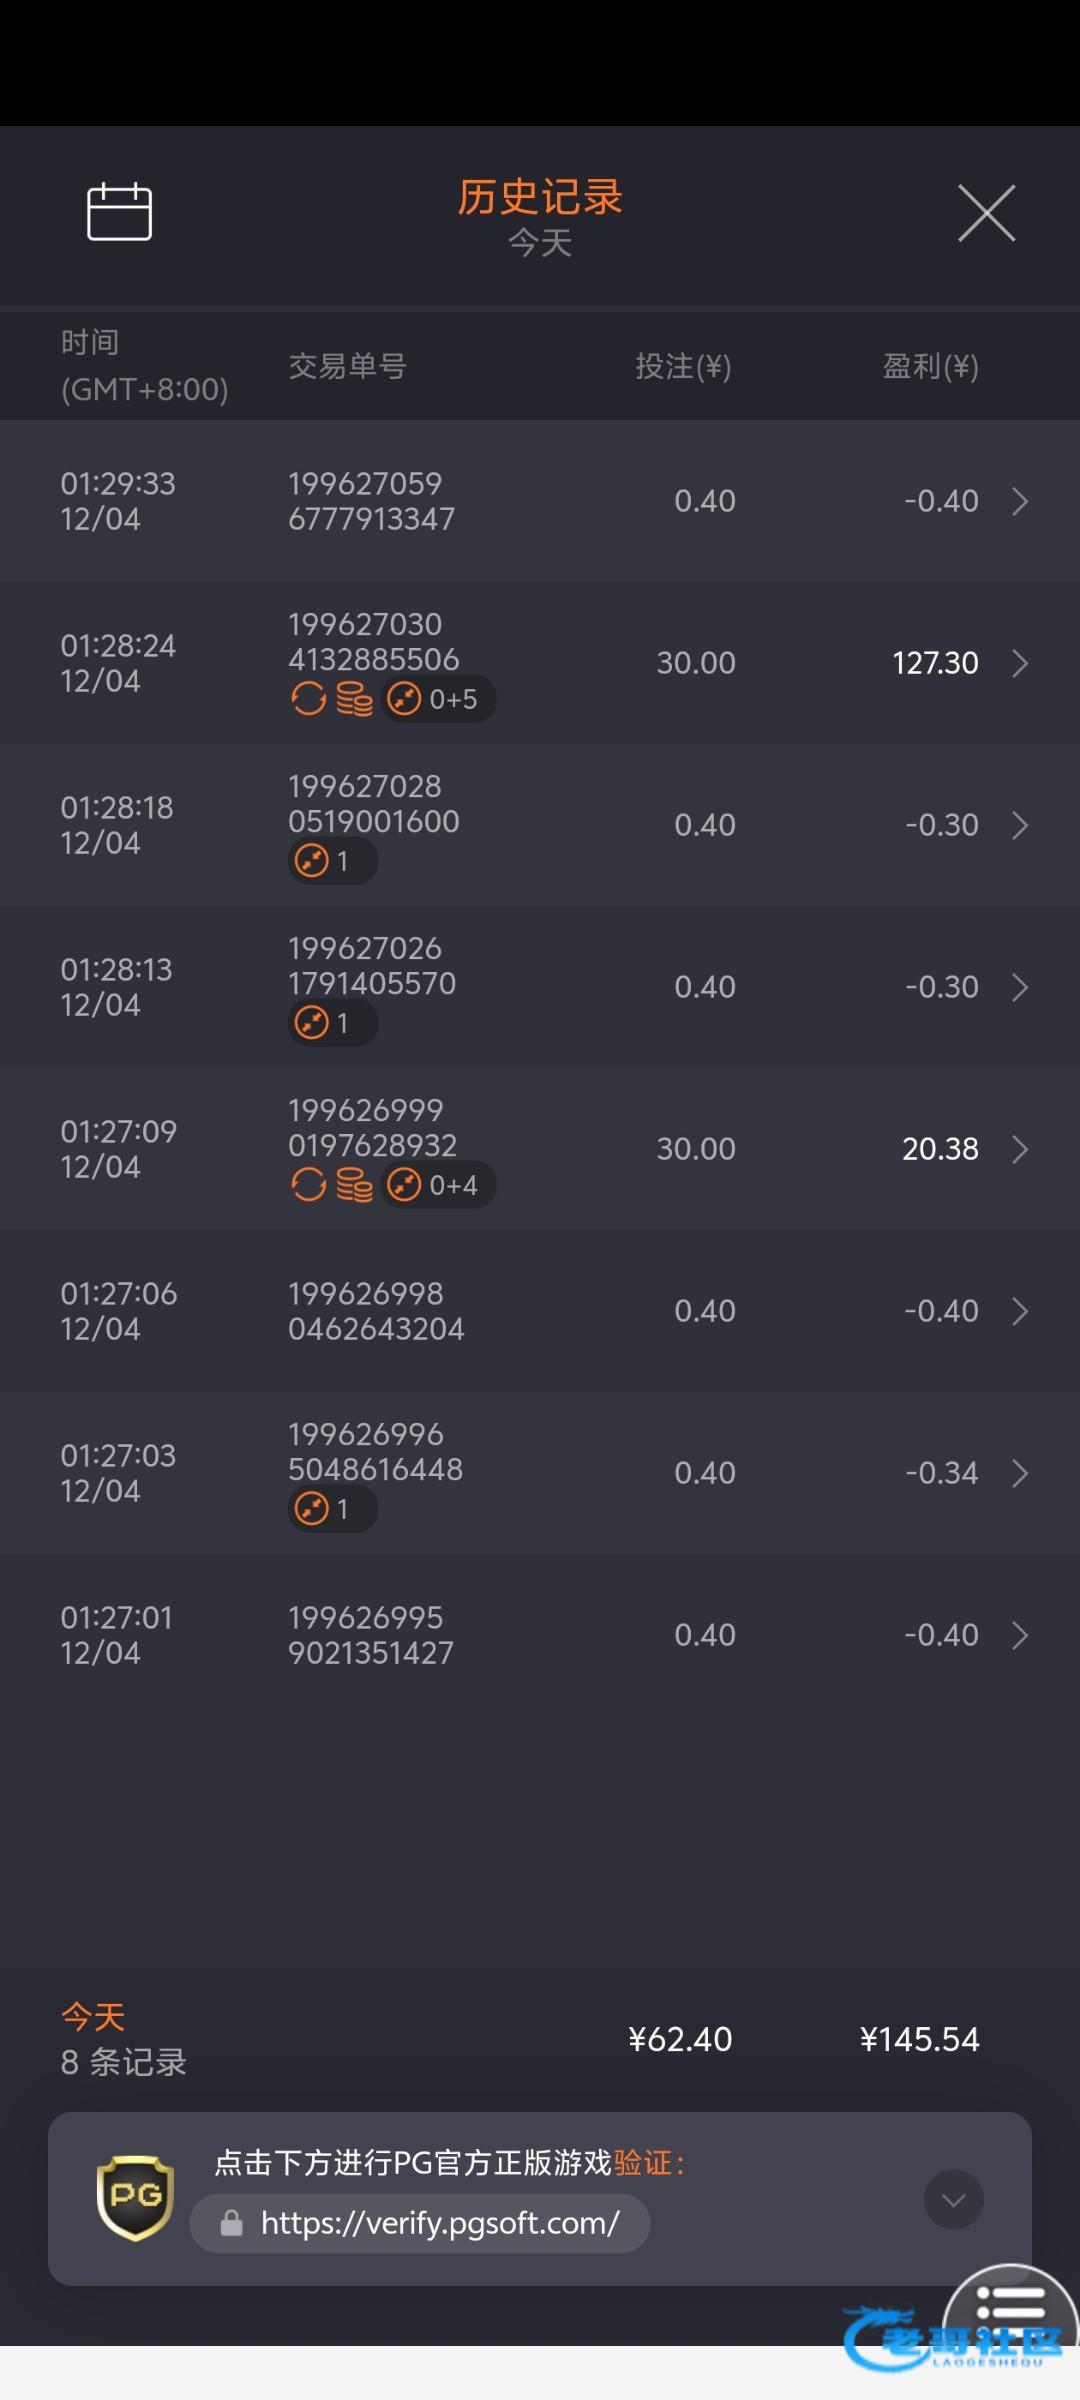The height and width of the screenshot is (2400, 1080).
Task: Click the free spin icon in 127.30 row
Action: point(308,699)
